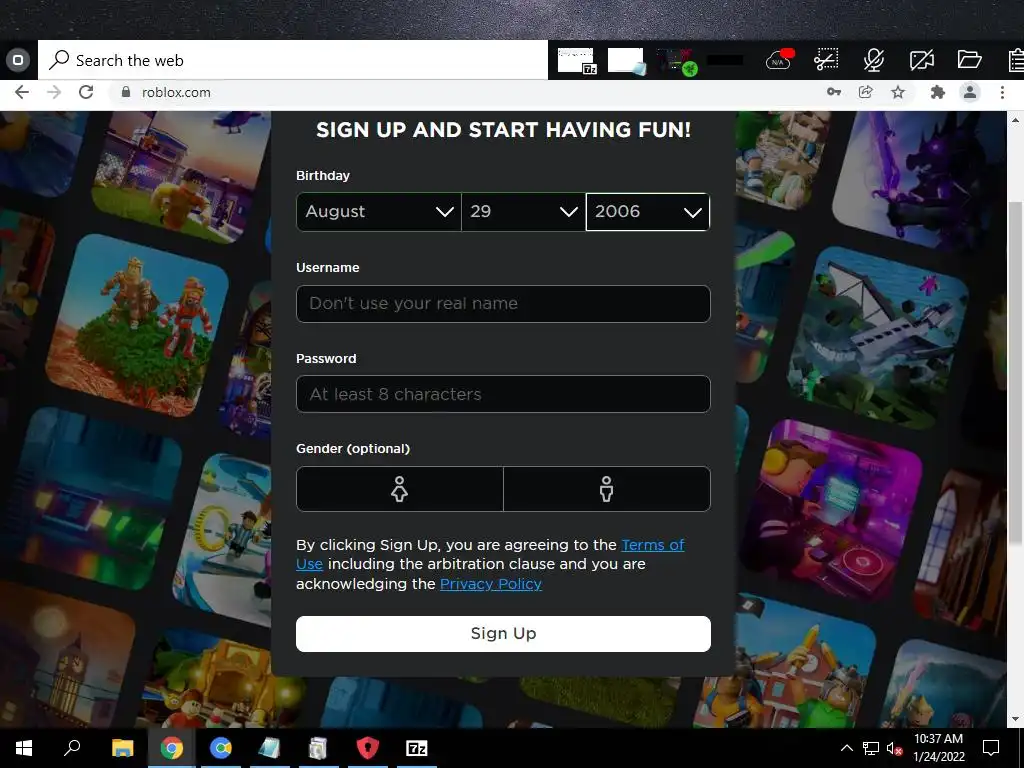Open the folder icon in top toolbar
1024x768 pixels.
[x=970, y=59]
